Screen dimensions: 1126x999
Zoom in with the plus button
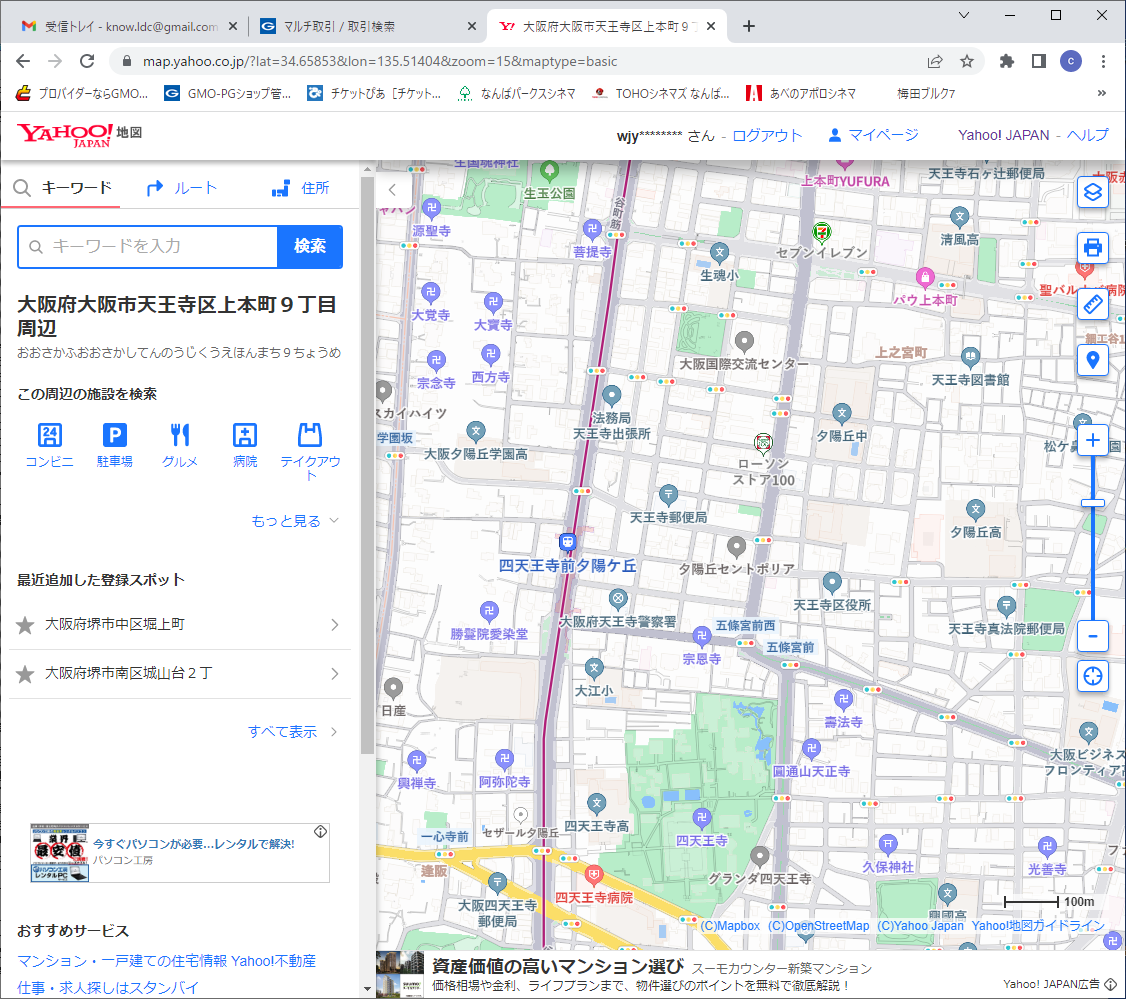[x=1093, y=441]
